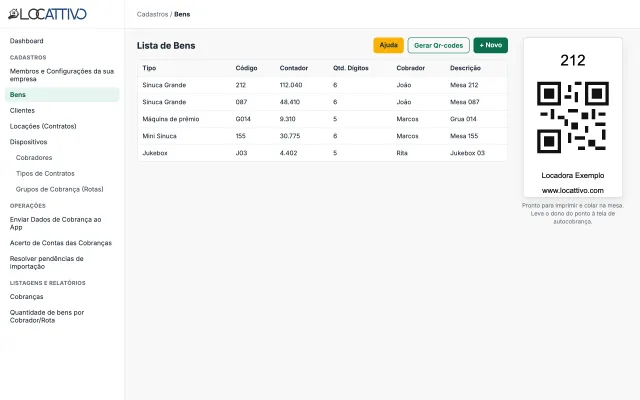This screenshot has width=640, height=400.
Task: Click description Jukebox 03
Action: 467,153
